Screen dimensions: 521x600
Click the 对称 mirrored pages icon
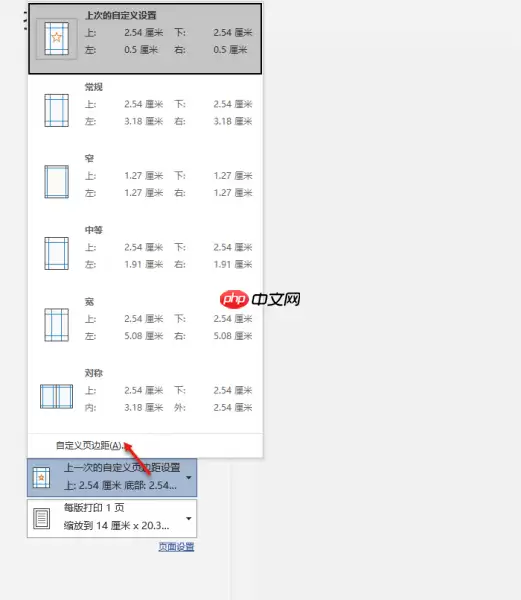click(57, 396)
